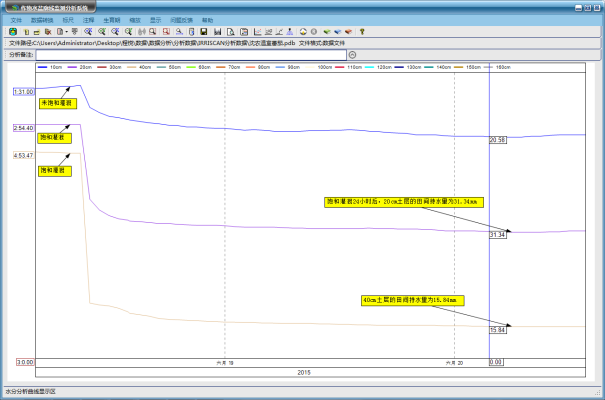Select the 1:31.00 axis scale label
Screen dimensions: 605x400
click(24, 92)
